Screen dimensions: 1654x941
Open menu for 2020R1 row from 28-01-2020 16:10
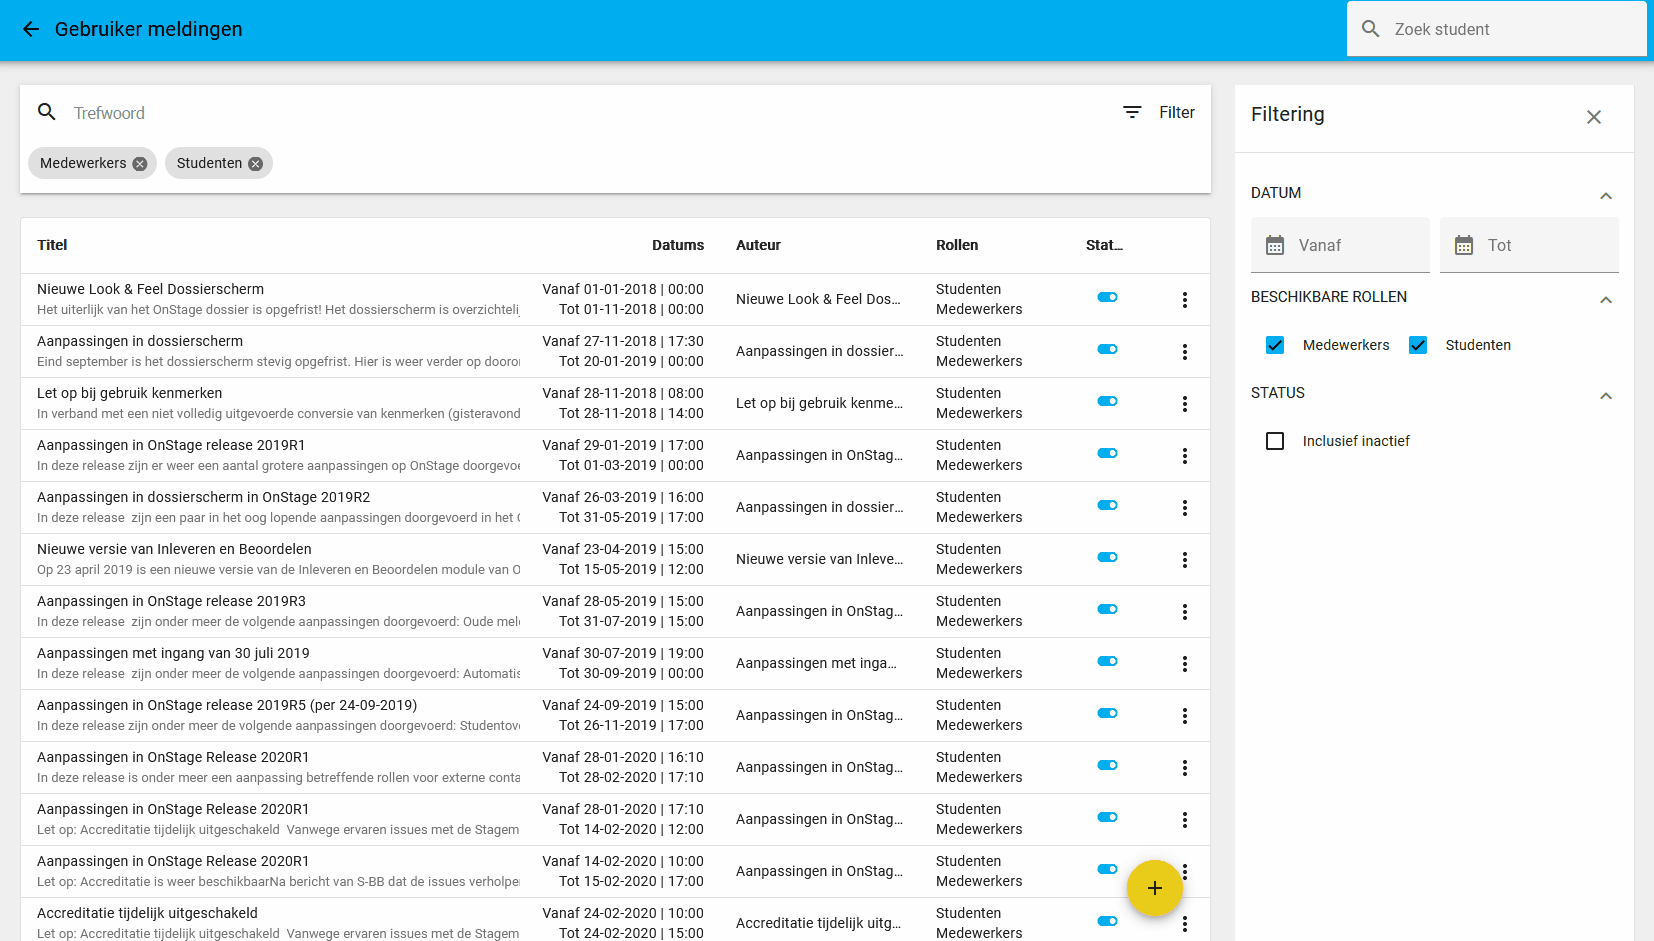[1185, 768]
